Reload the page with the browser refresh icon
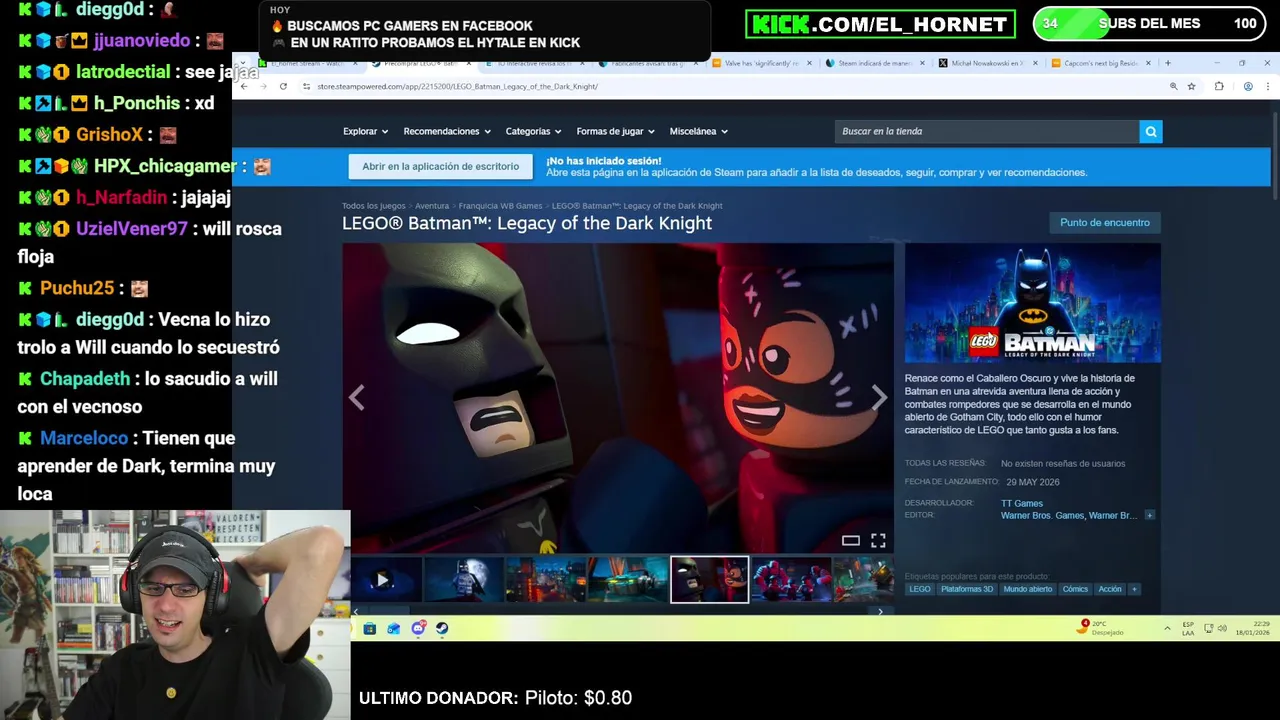This screenshot has width=1280, height=720. pyautogui.click(x=283, y=86)
